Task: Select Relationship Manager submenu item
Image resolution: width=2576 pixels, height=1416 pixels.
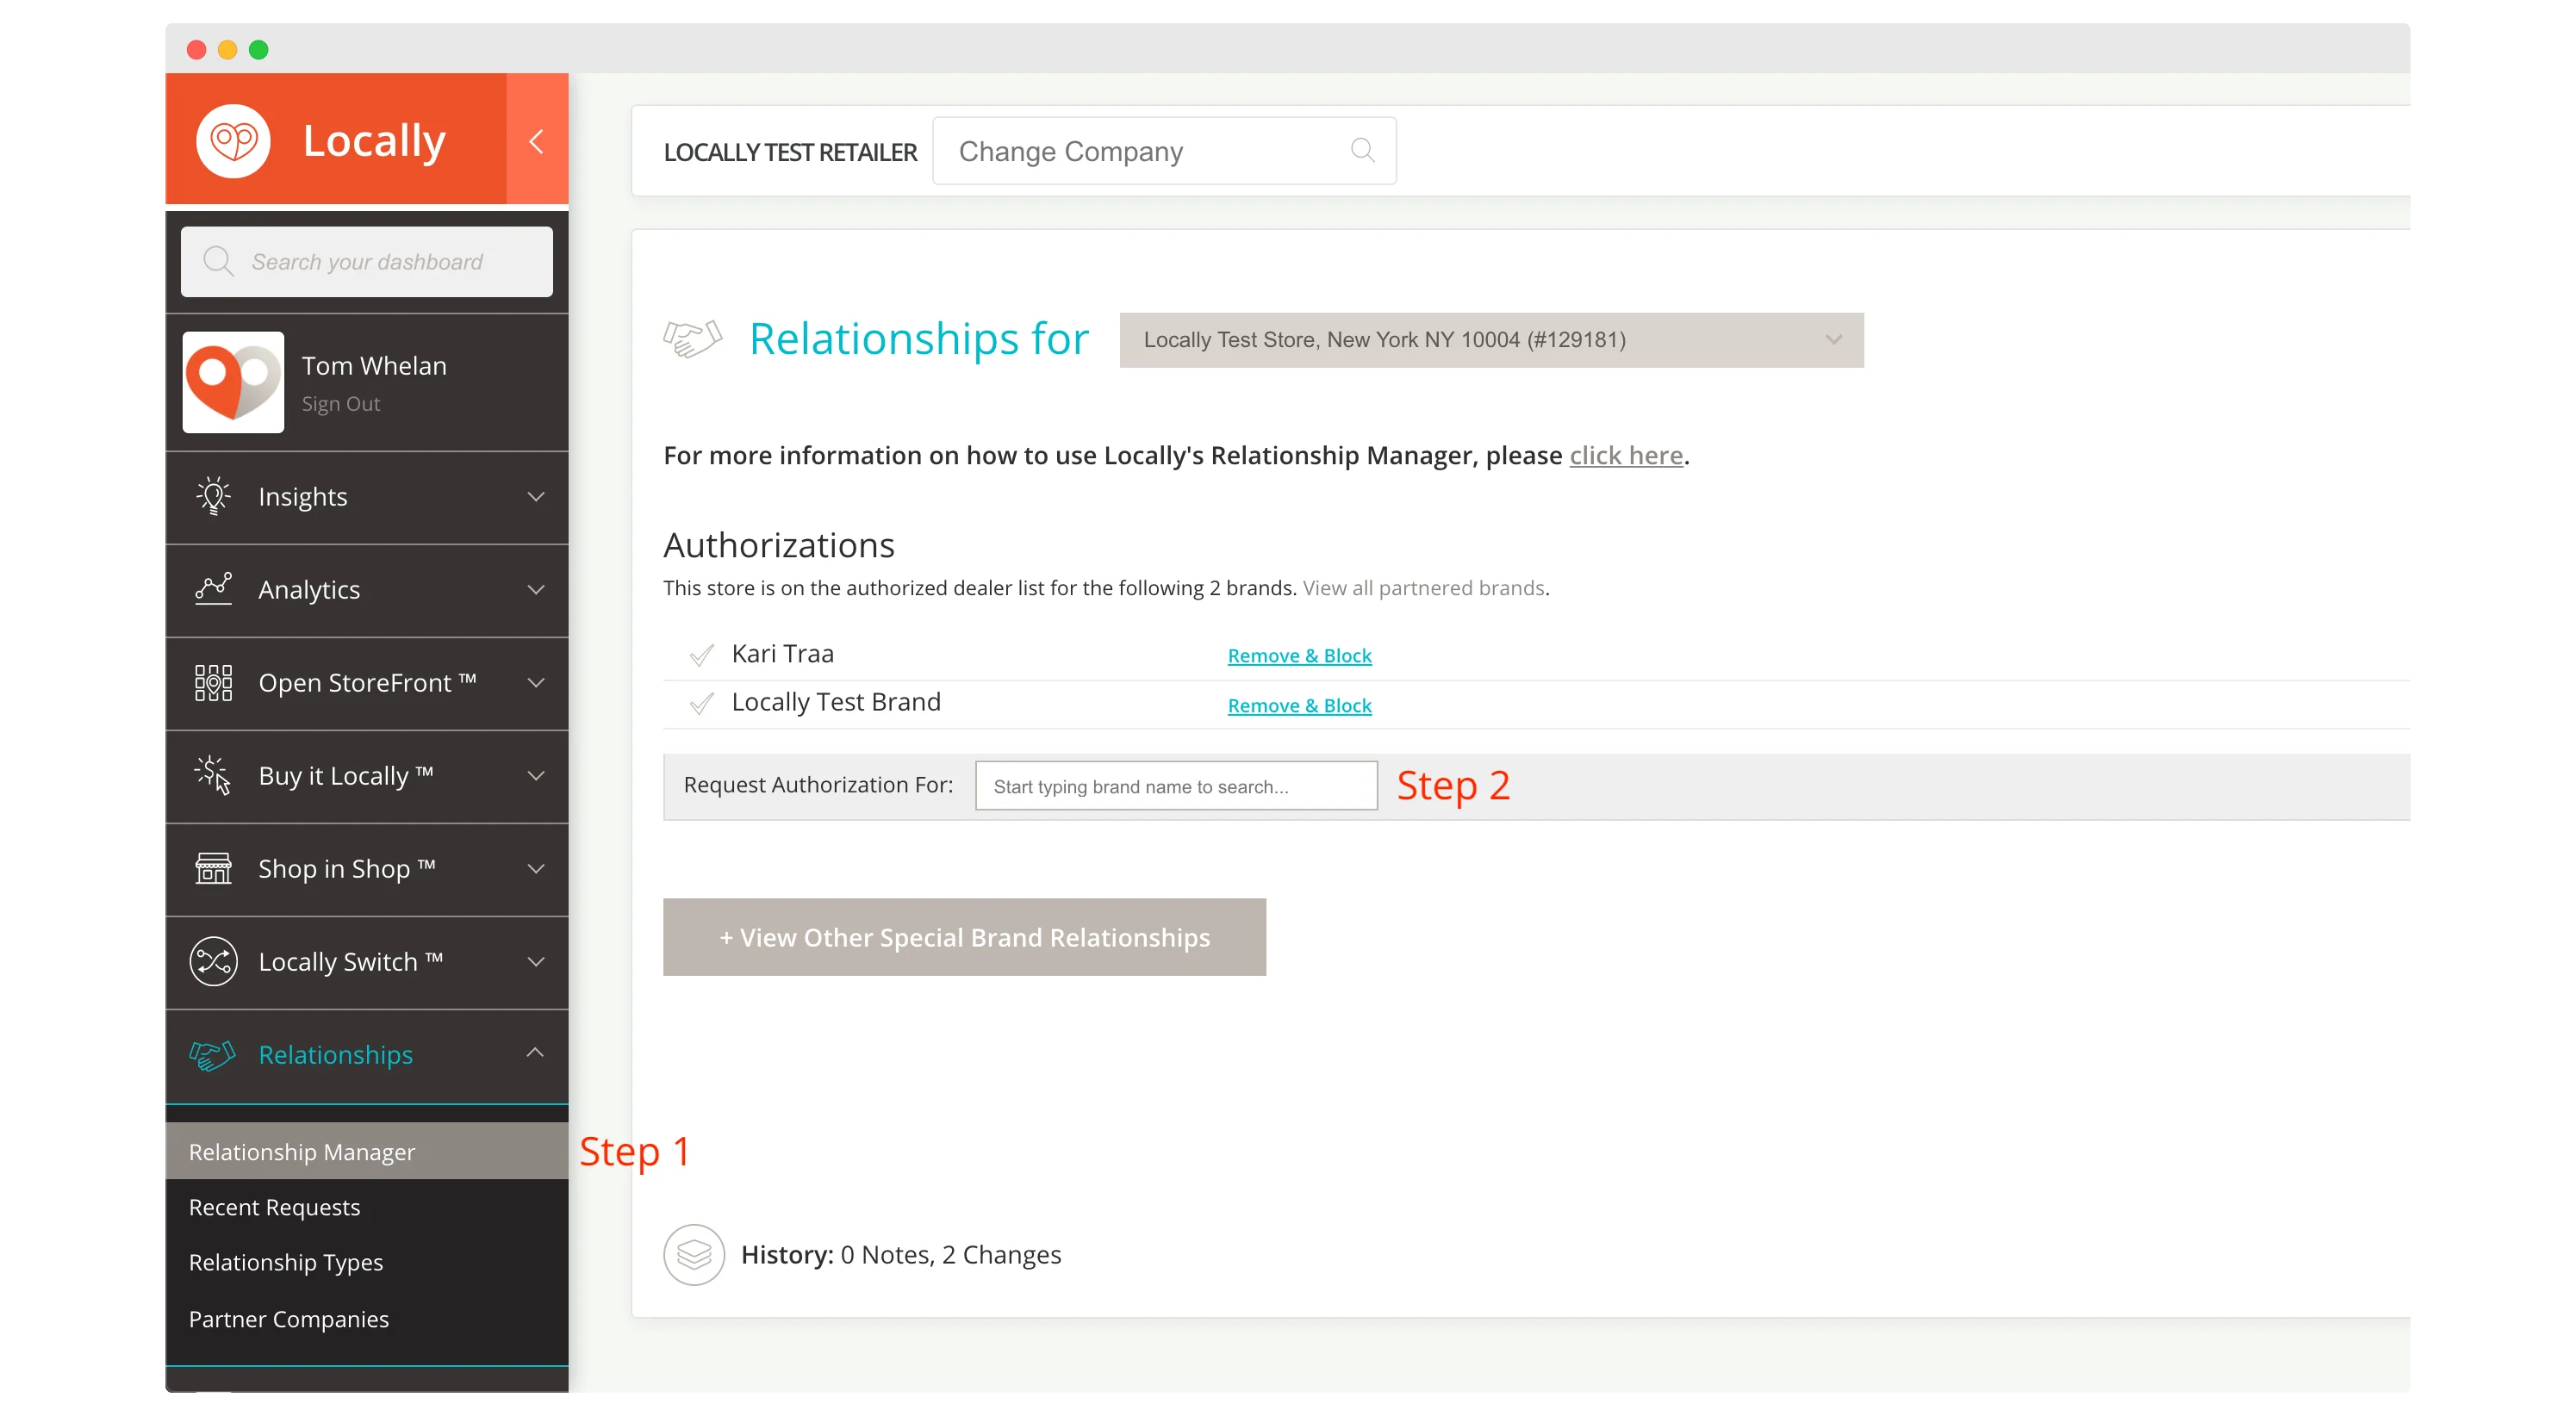Action: 367,1151
